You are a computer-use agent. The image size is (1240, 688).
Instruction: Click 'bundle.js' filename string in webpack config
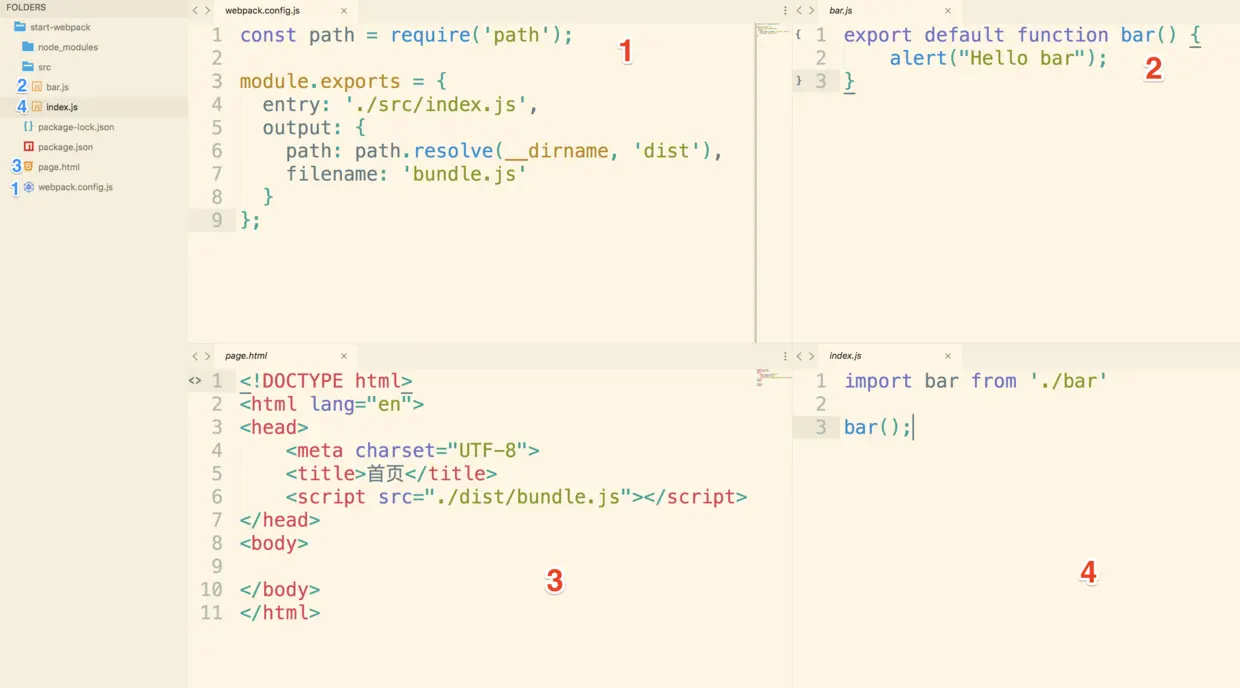pyautogui.click(x=463, y=174)
